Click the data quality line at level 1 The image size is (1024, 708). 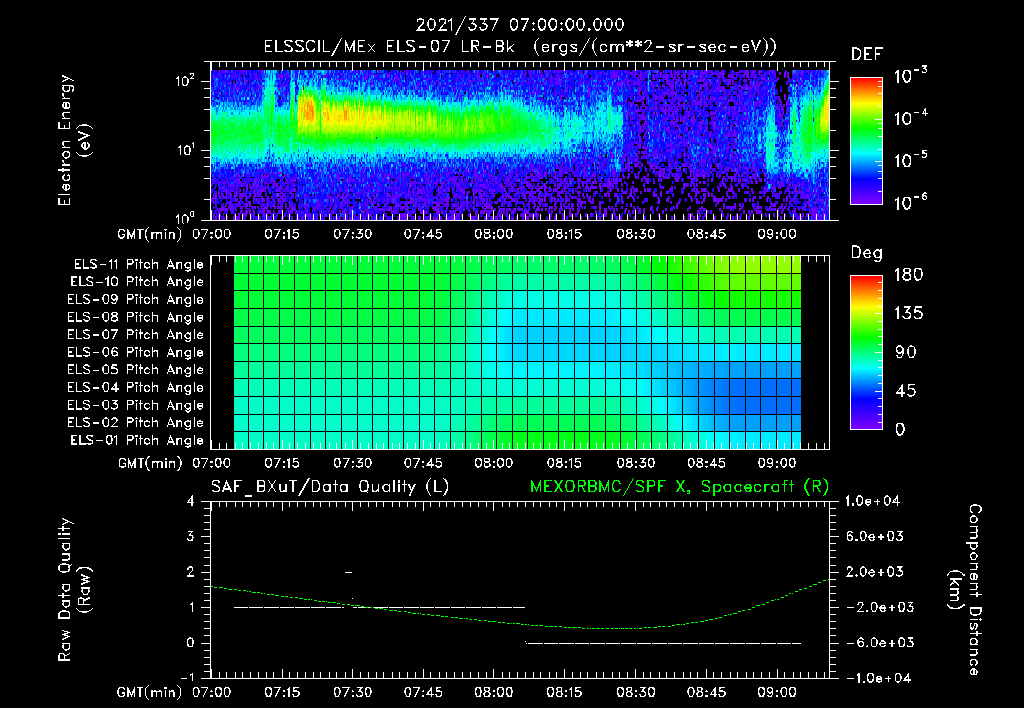tap(379, 607)
